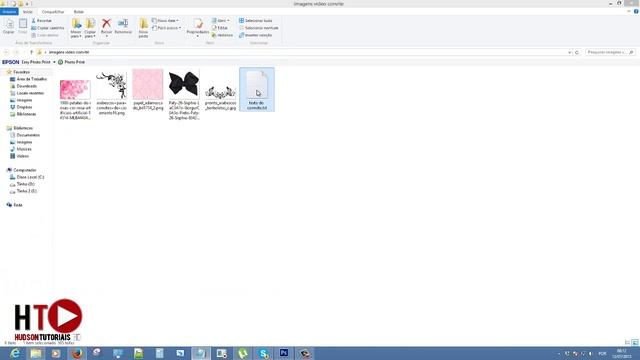Viewport: 640px width, 360px height.
Task: Select Downloads in the navigation pane
Action: [23, 86]
